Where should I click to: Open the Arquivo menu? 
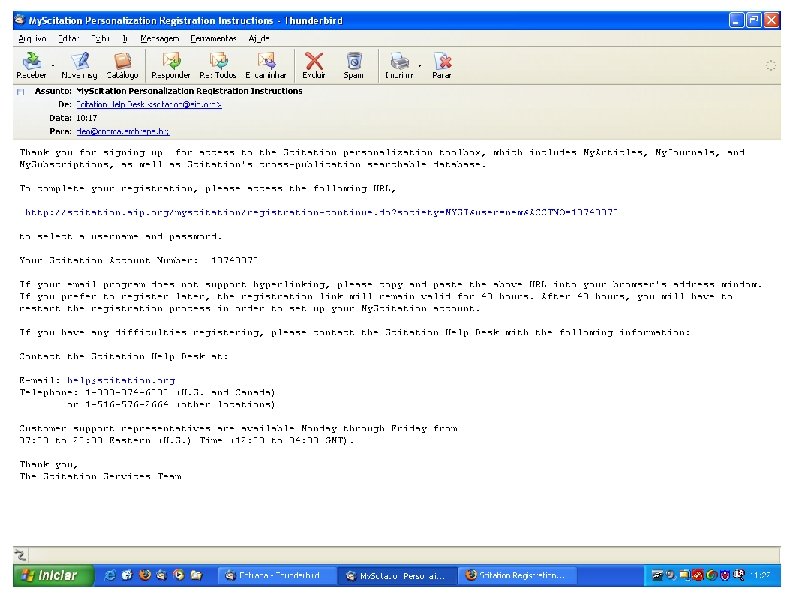[32, 38]
